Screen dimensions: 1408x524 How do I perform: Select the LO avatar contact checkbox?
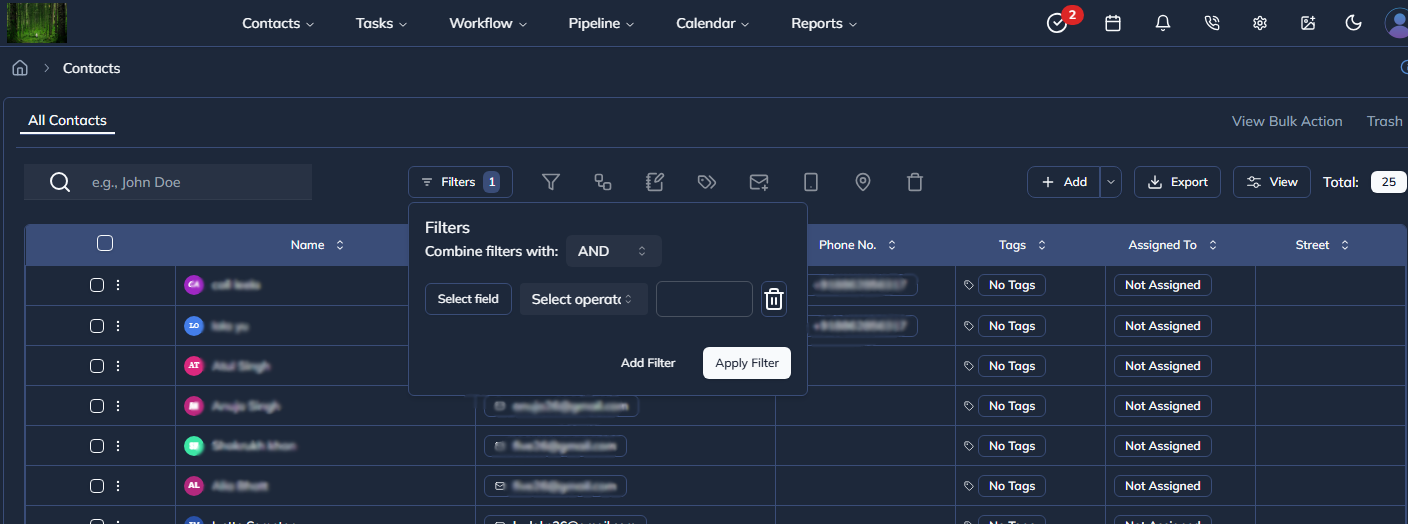[97, 326]
